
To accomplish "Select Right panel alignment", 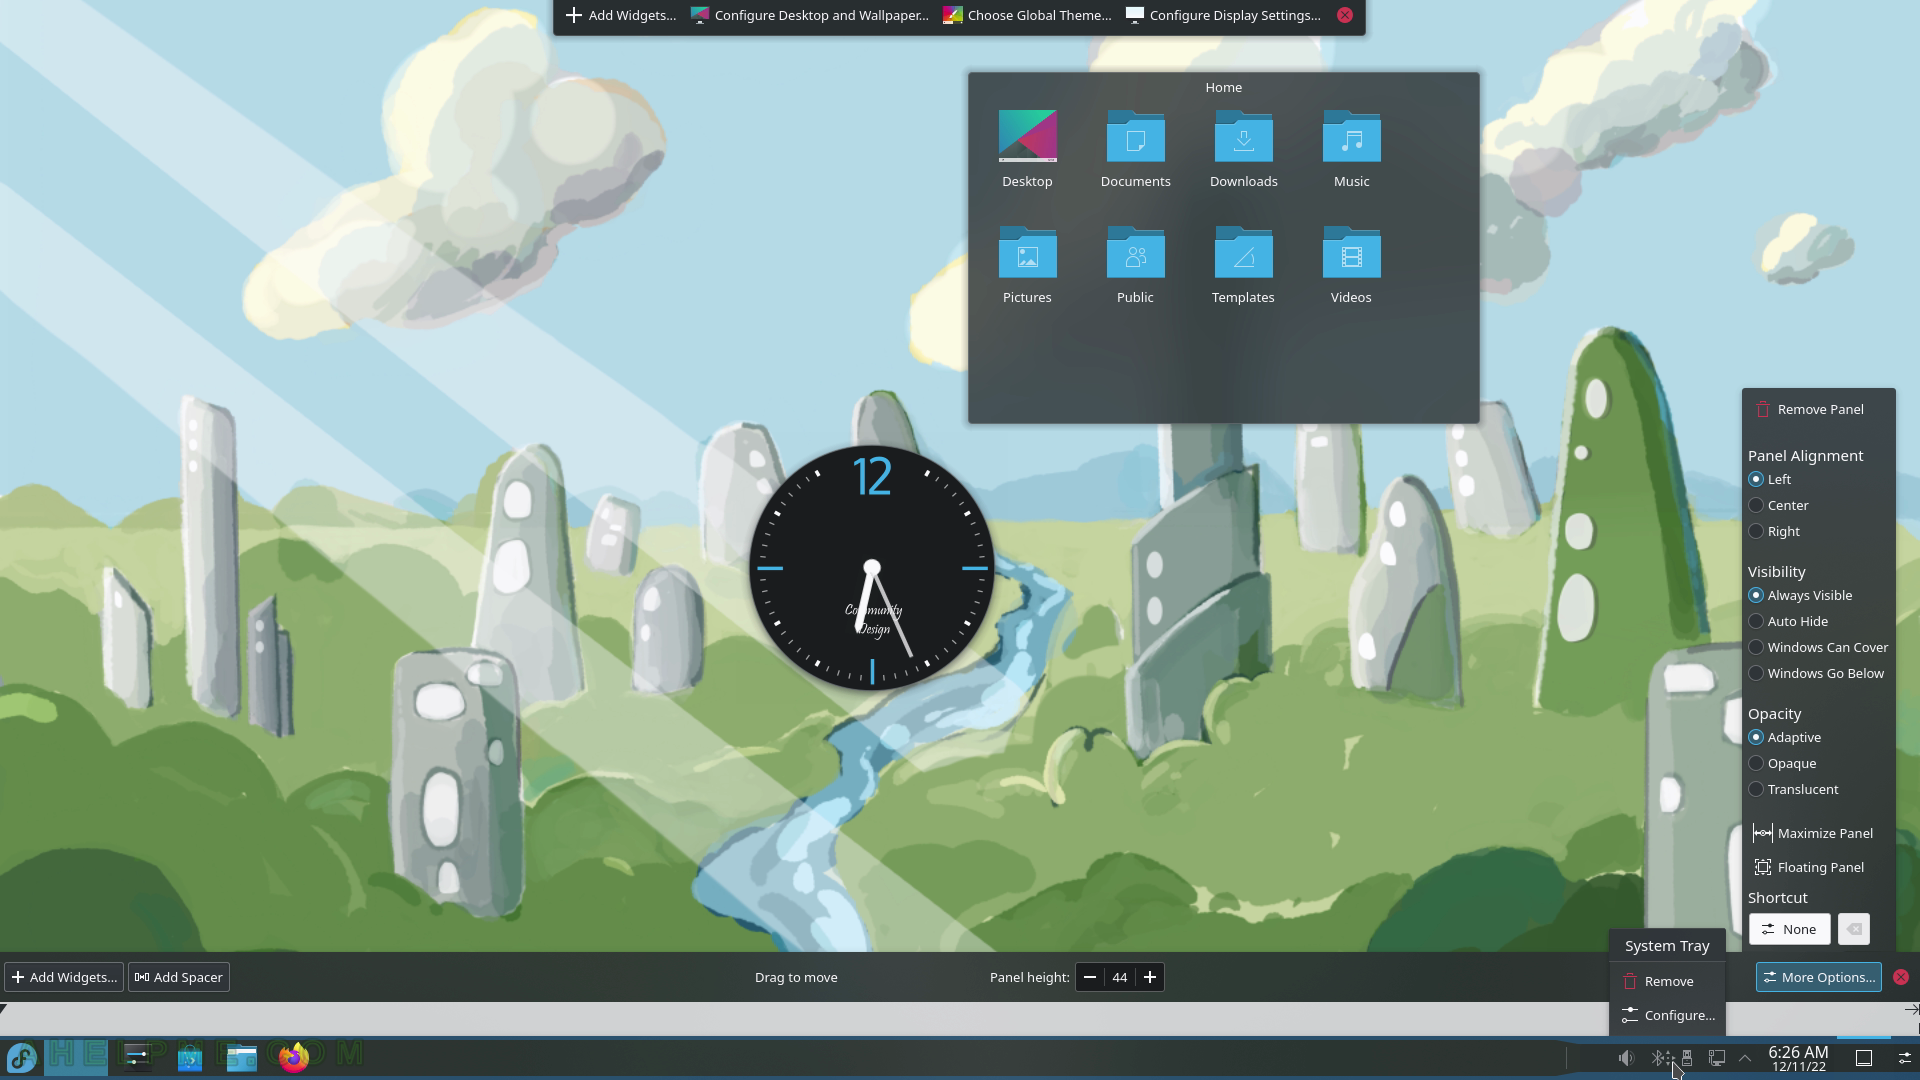I will pyautogui.click(x=1774, y=531).
